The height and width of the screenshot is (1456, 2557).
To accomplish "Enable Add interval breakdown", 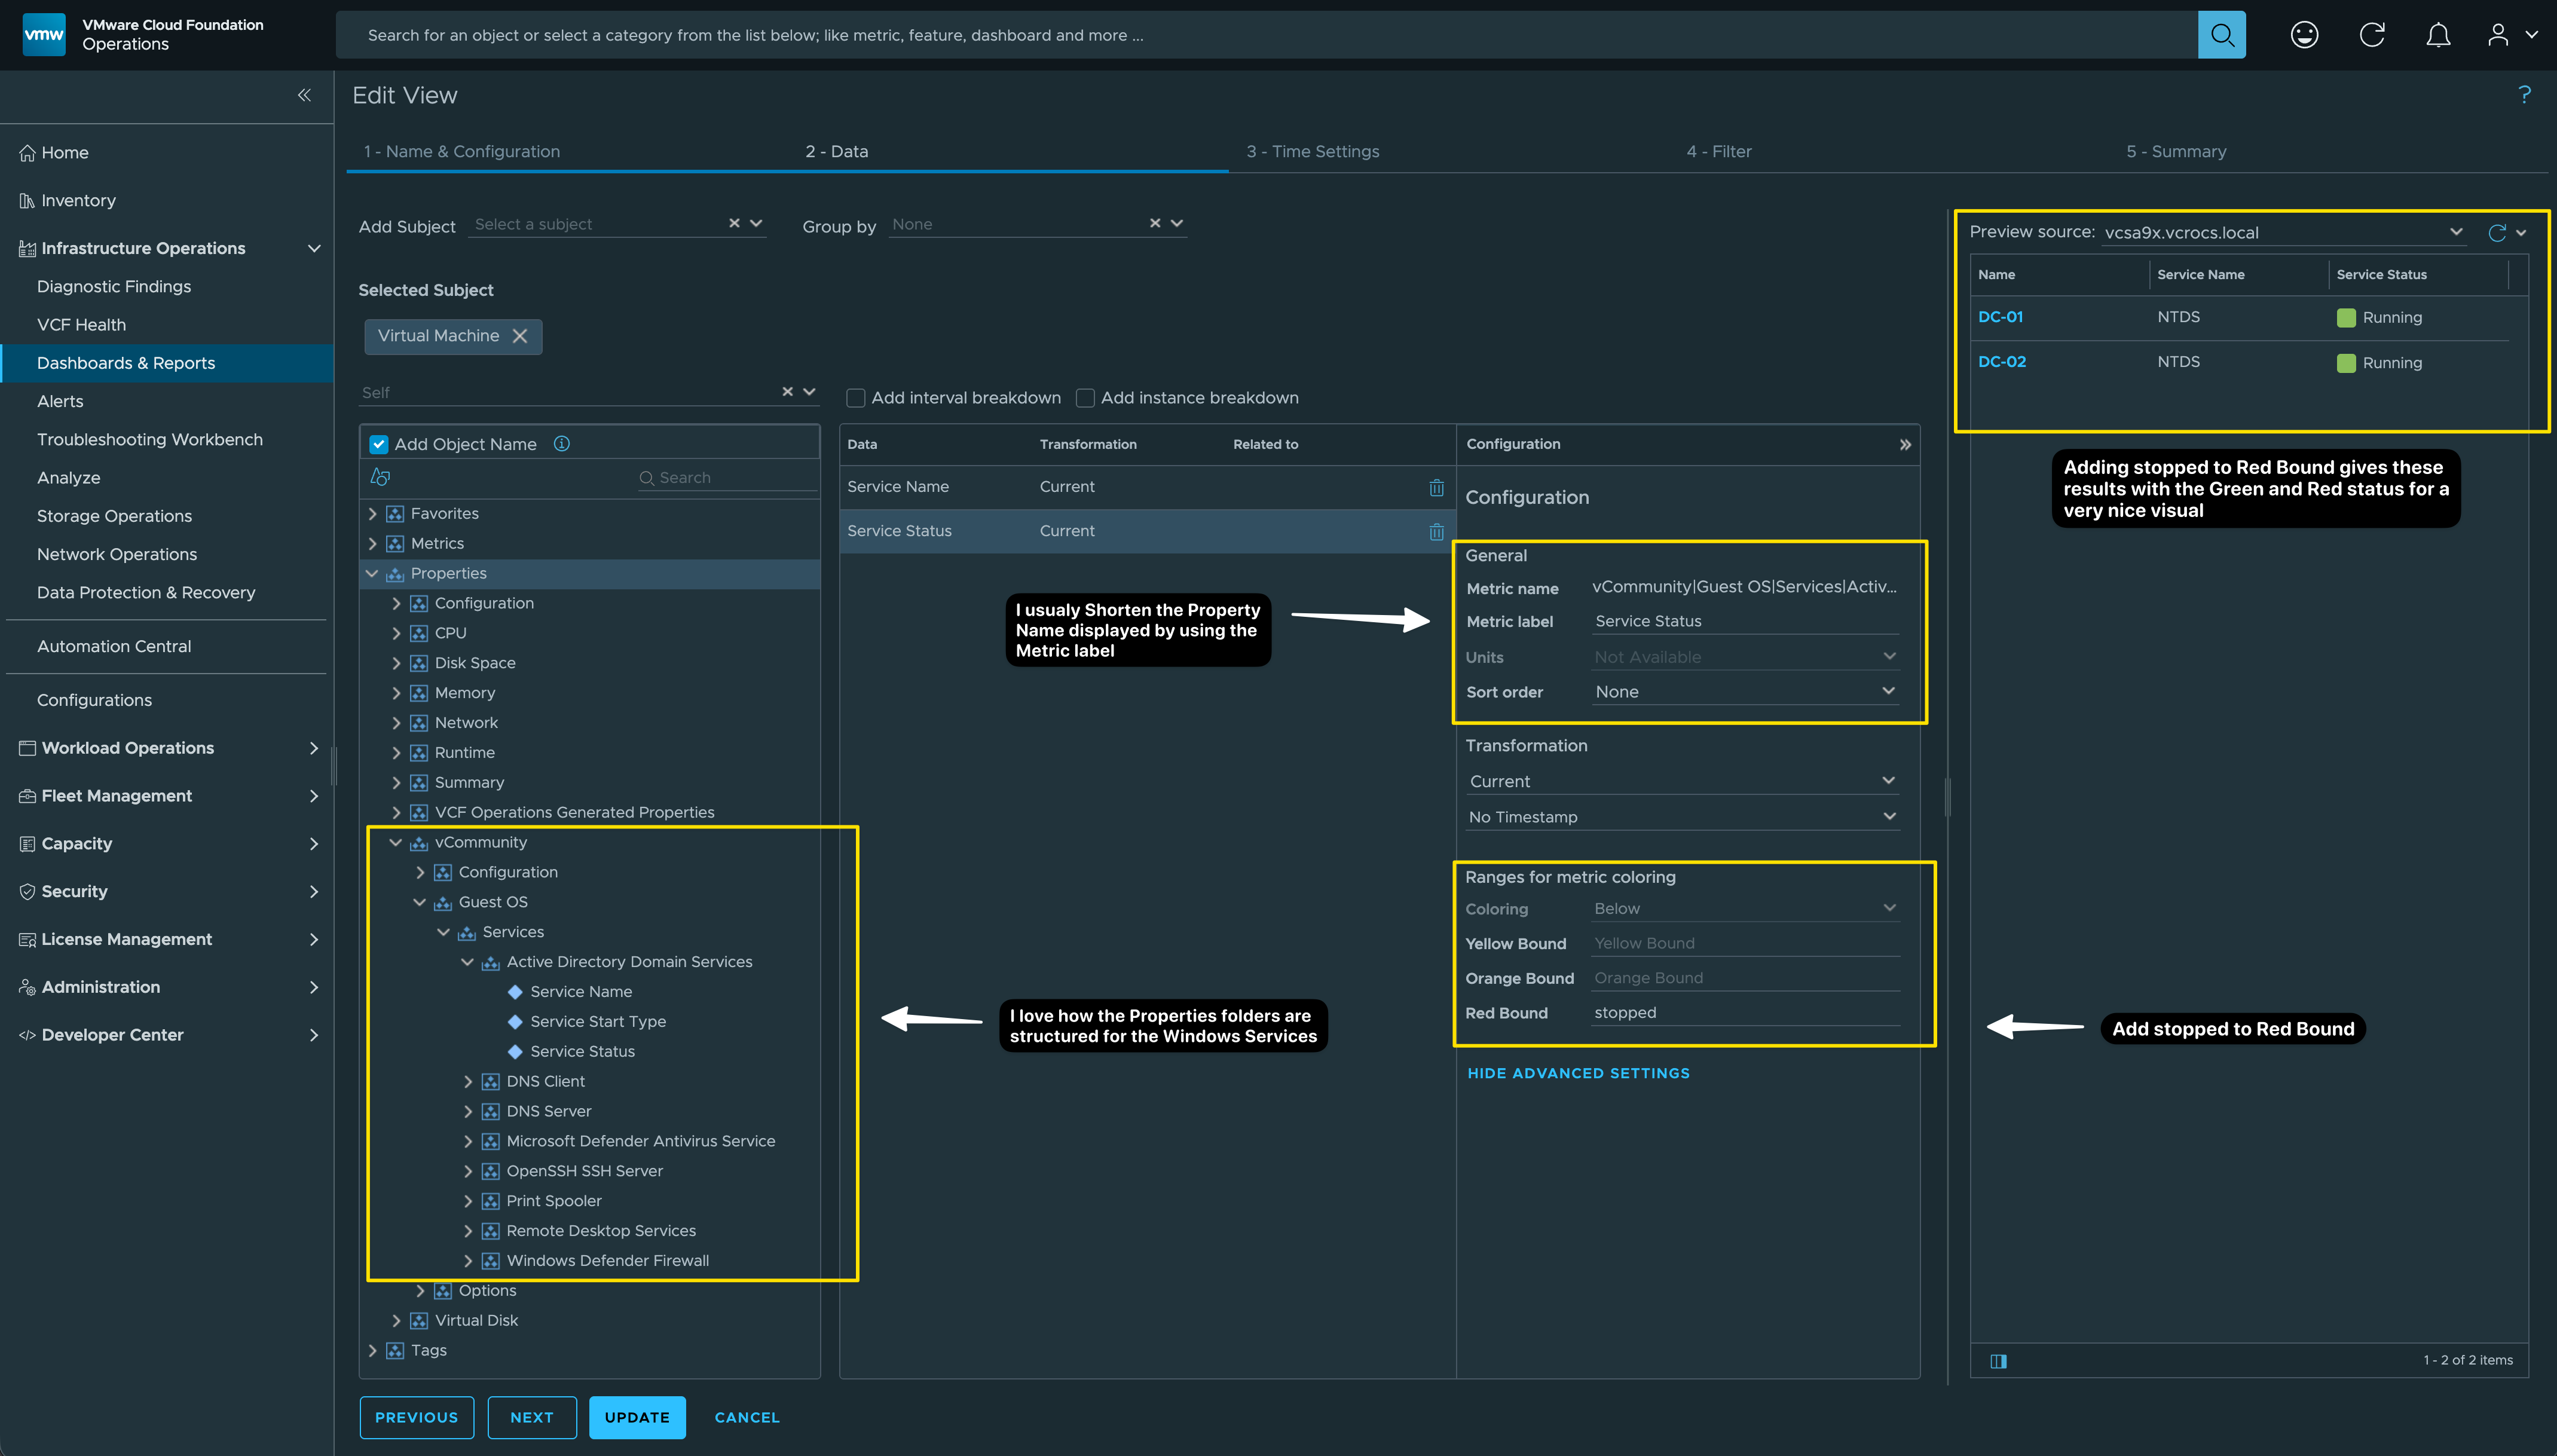I will coord(856,398).
